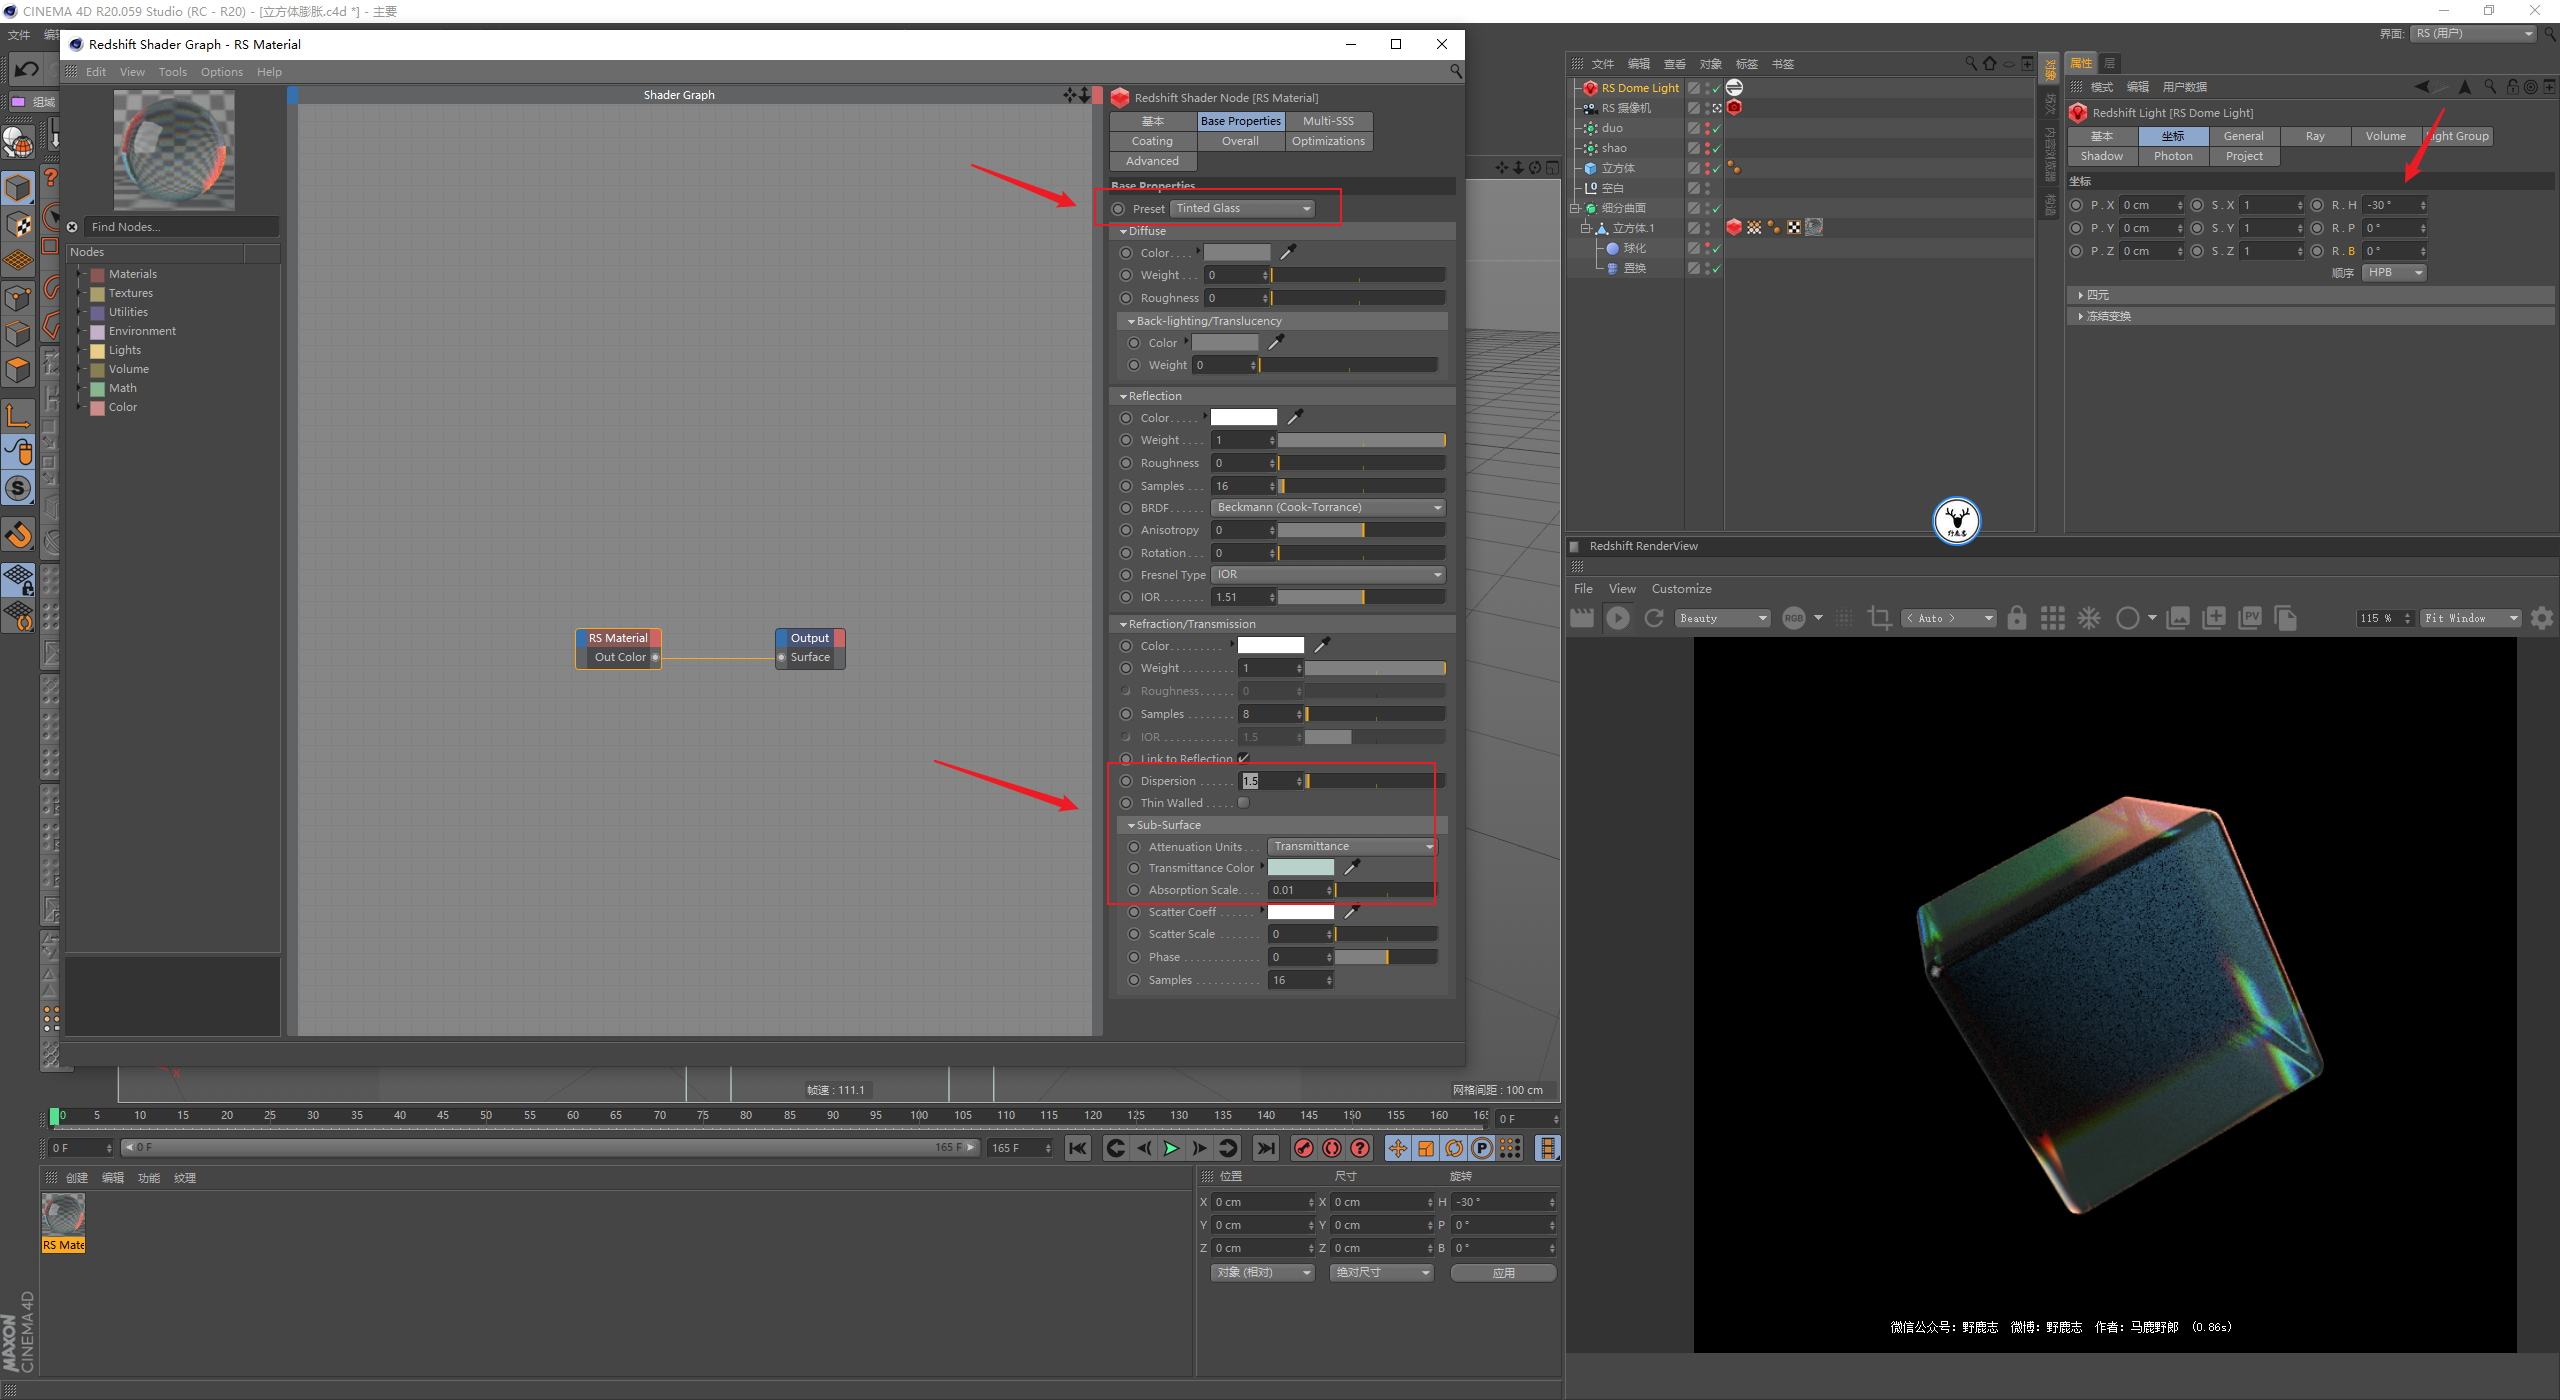
Task: Click the snapshot image icon in RenderView
Action: coord(2177,618)
